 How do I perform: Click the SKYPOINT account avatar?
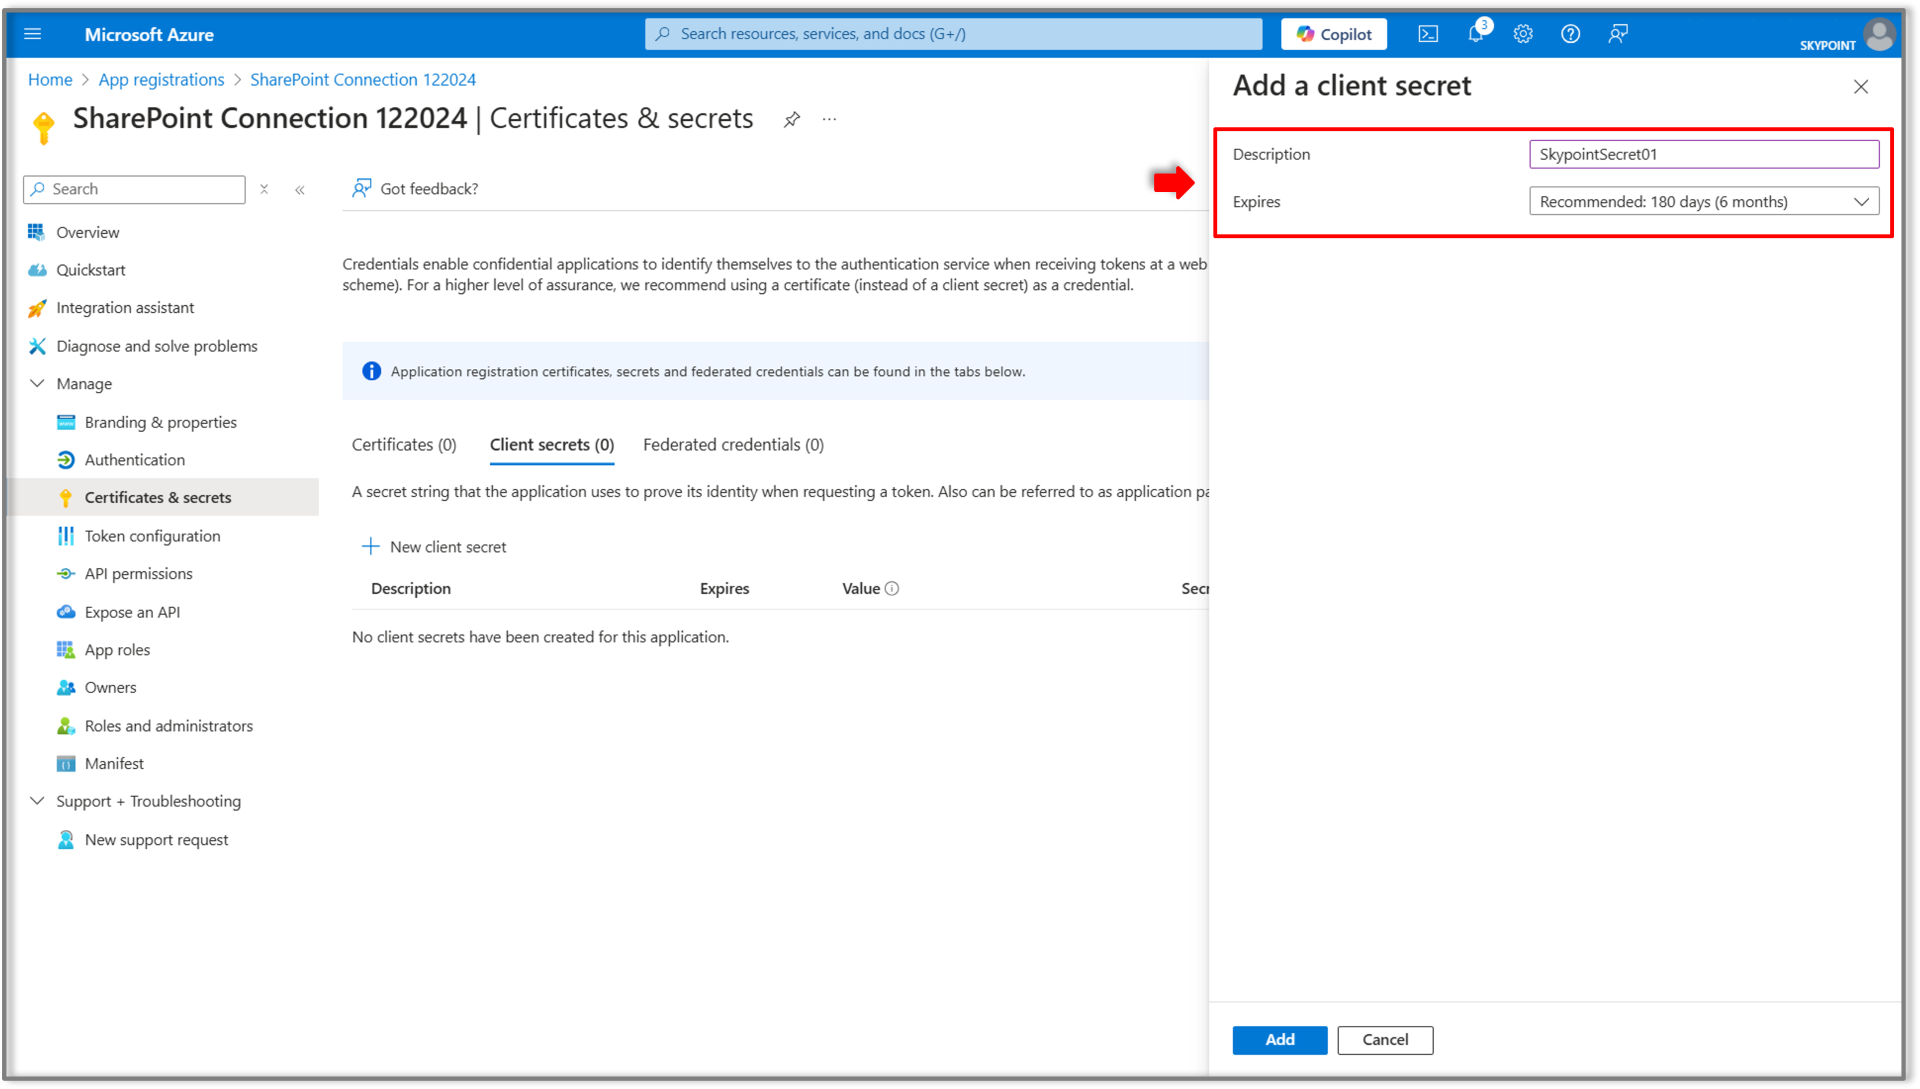pos(1880,35)
